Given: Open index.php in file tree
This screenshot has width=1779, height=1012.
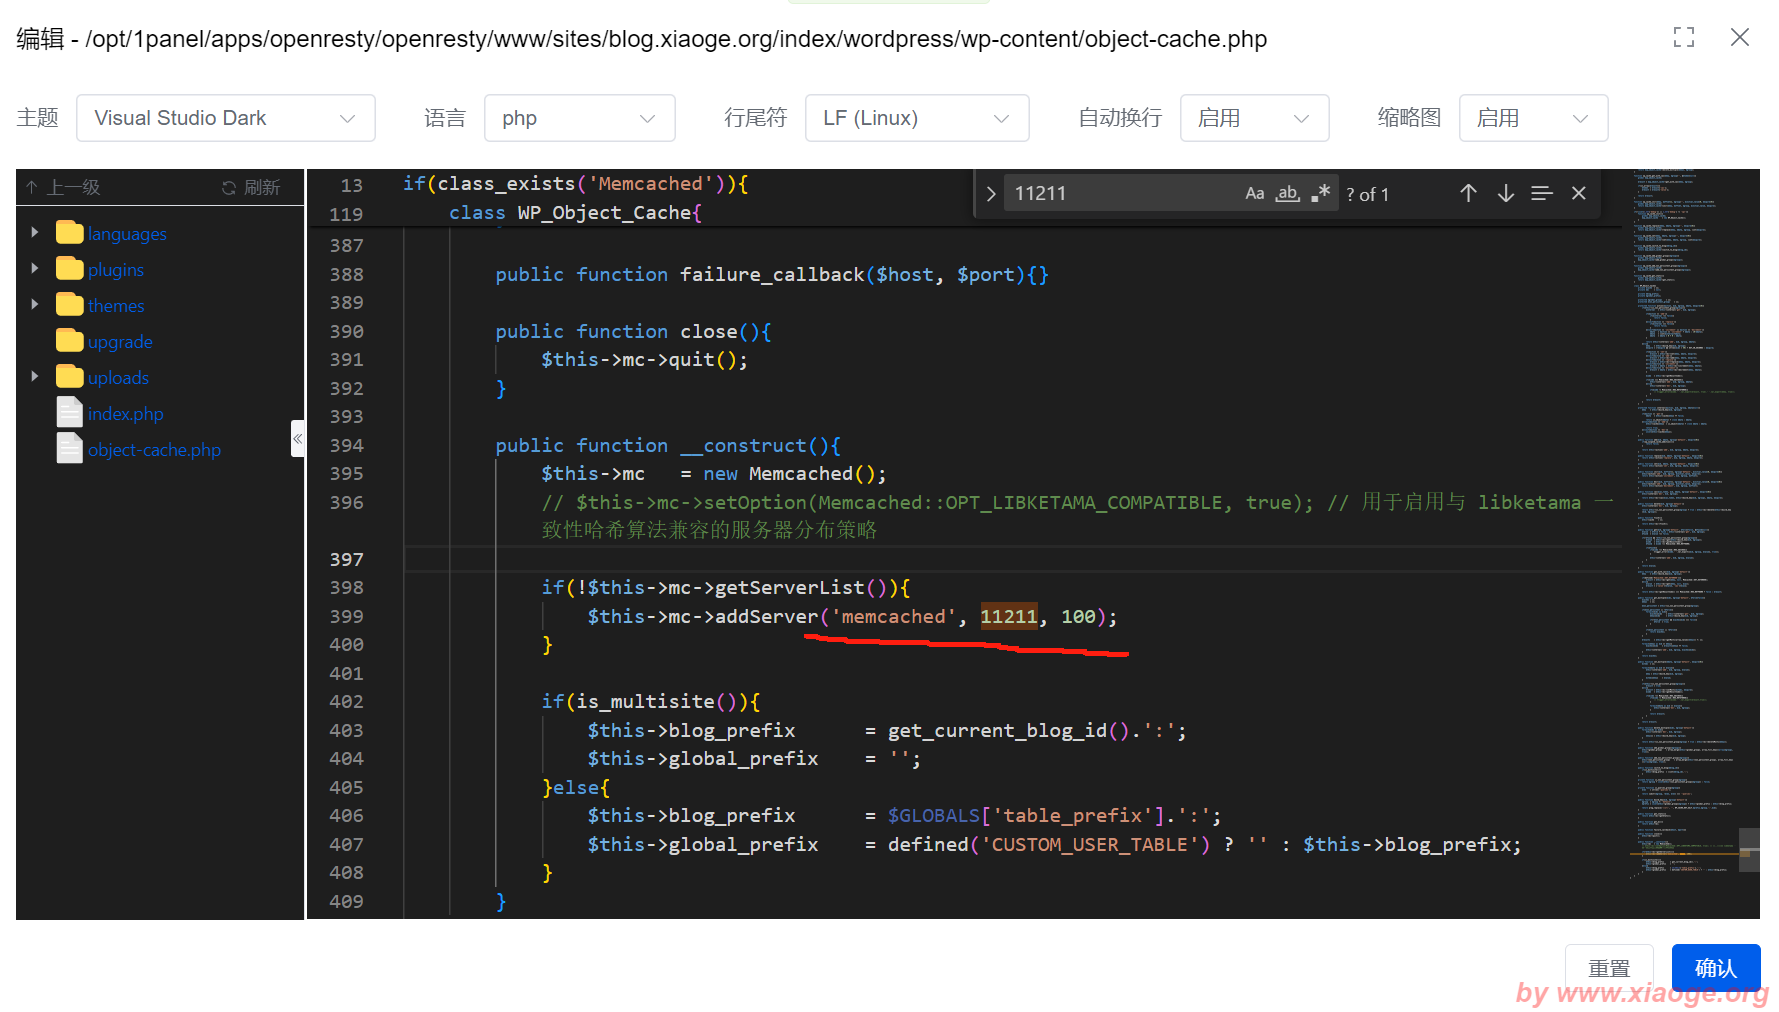Looking at the screenshot, I should (125, 414).
